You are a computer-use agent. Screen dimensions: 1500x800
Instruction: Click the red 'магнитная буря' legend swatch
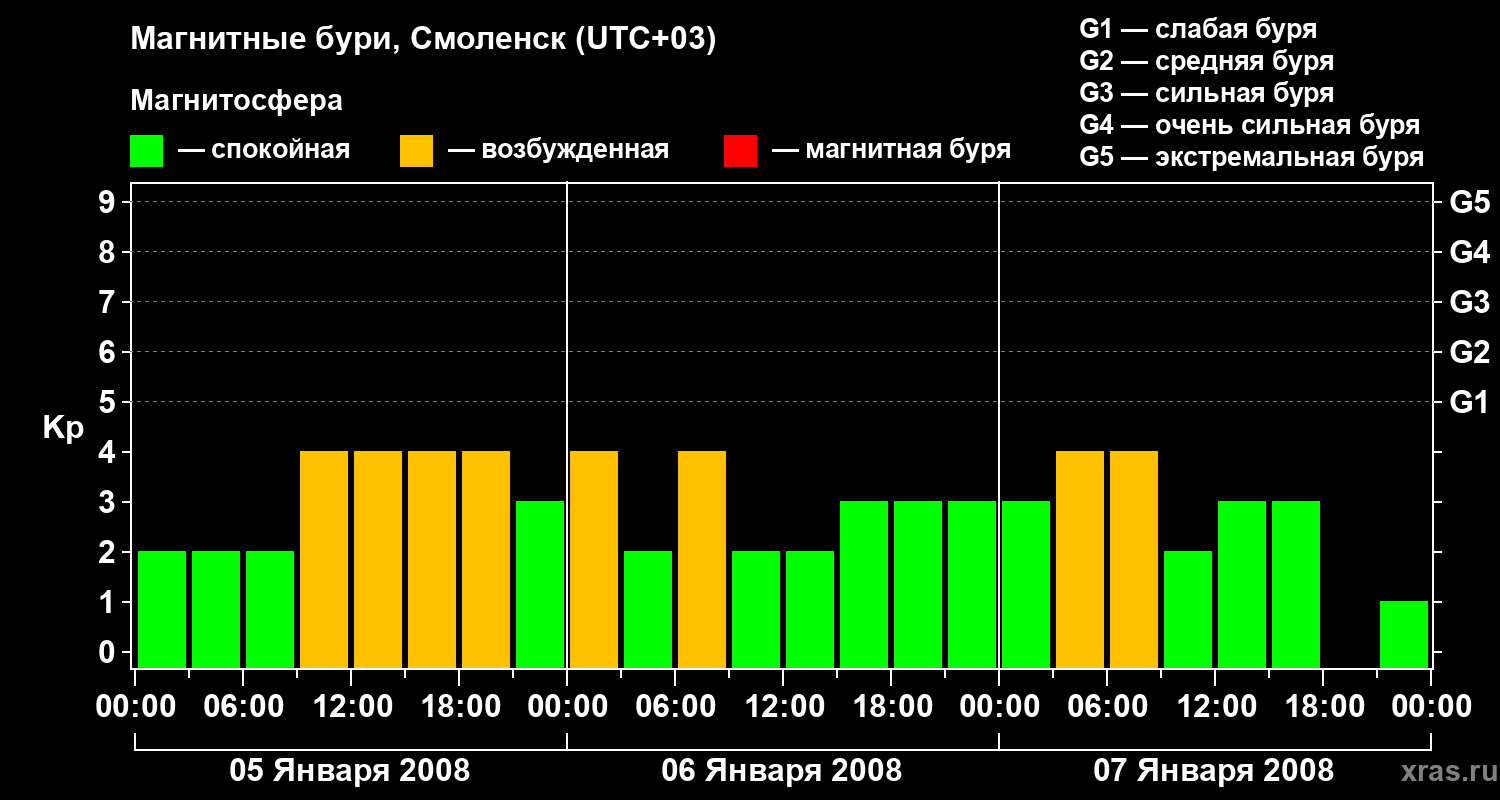(x=740, y=151)
